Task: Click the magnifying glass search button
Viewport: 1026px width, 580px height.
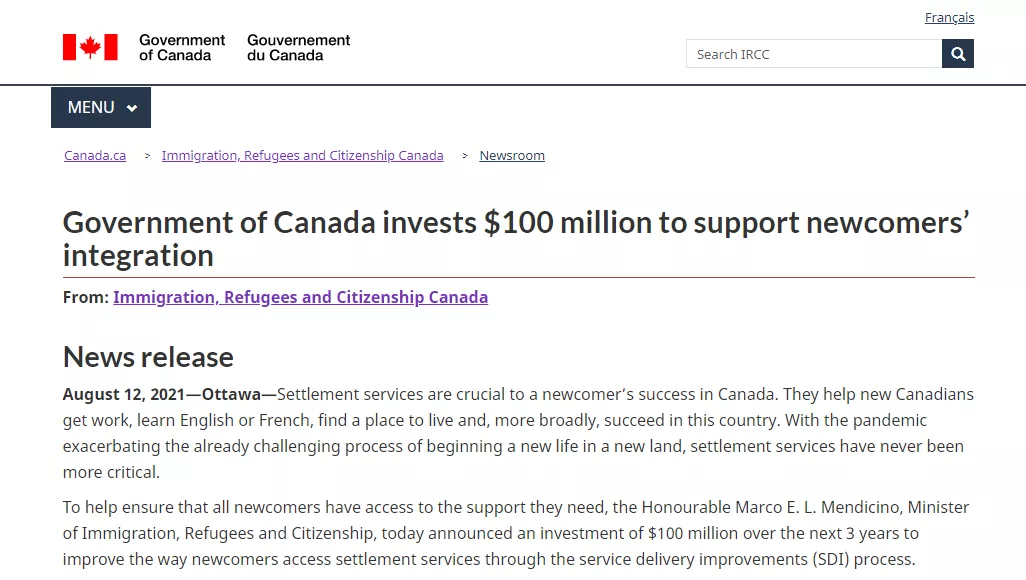Action: click(x=957, y=54)
